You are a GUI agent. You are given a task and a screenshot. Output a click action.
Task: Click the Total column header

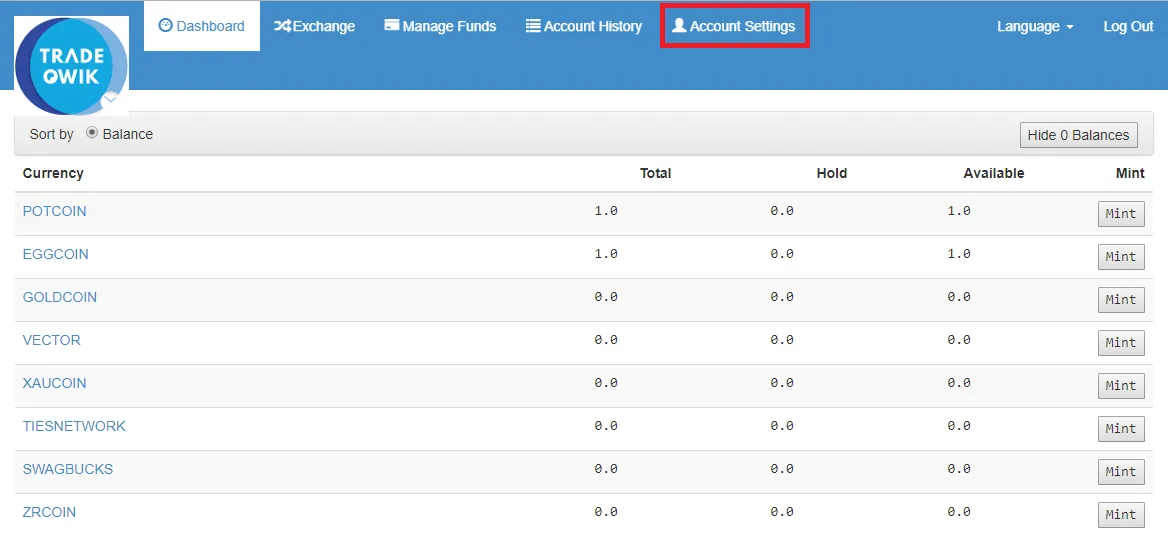[x=656, y=173]
